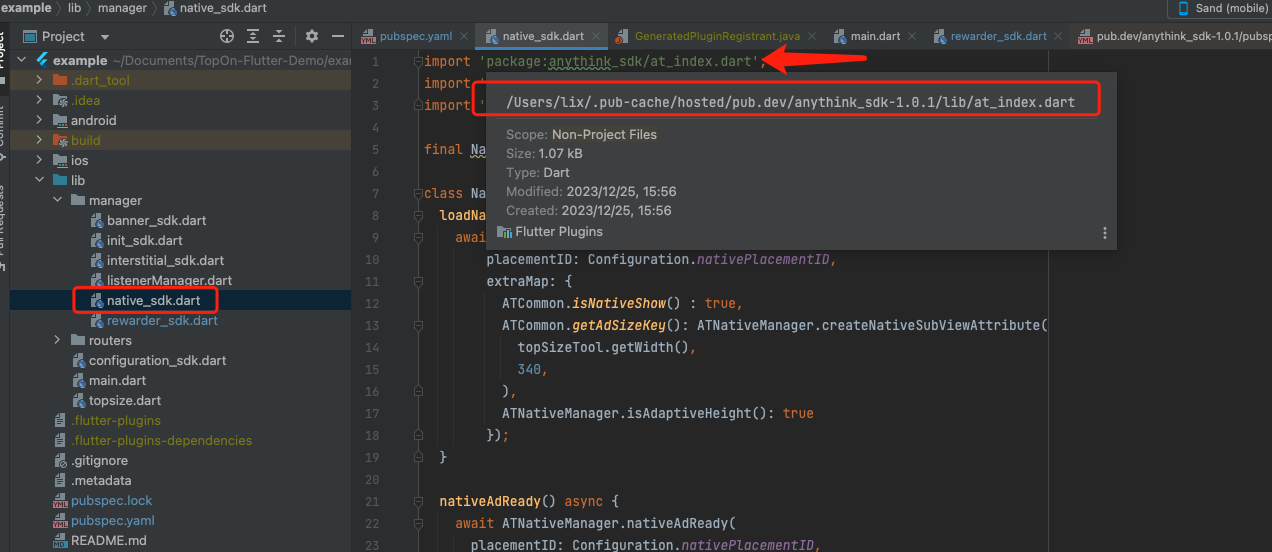Click the Expand All icon in Project panel

point(253,36)
